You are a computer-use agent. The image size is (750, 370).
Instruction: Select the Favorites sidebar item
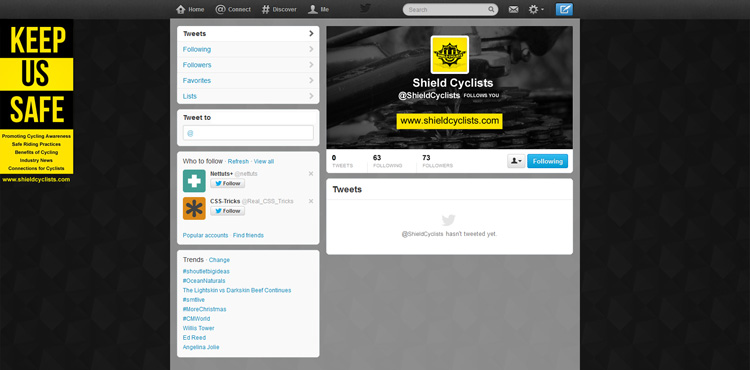tap(248, 81)
